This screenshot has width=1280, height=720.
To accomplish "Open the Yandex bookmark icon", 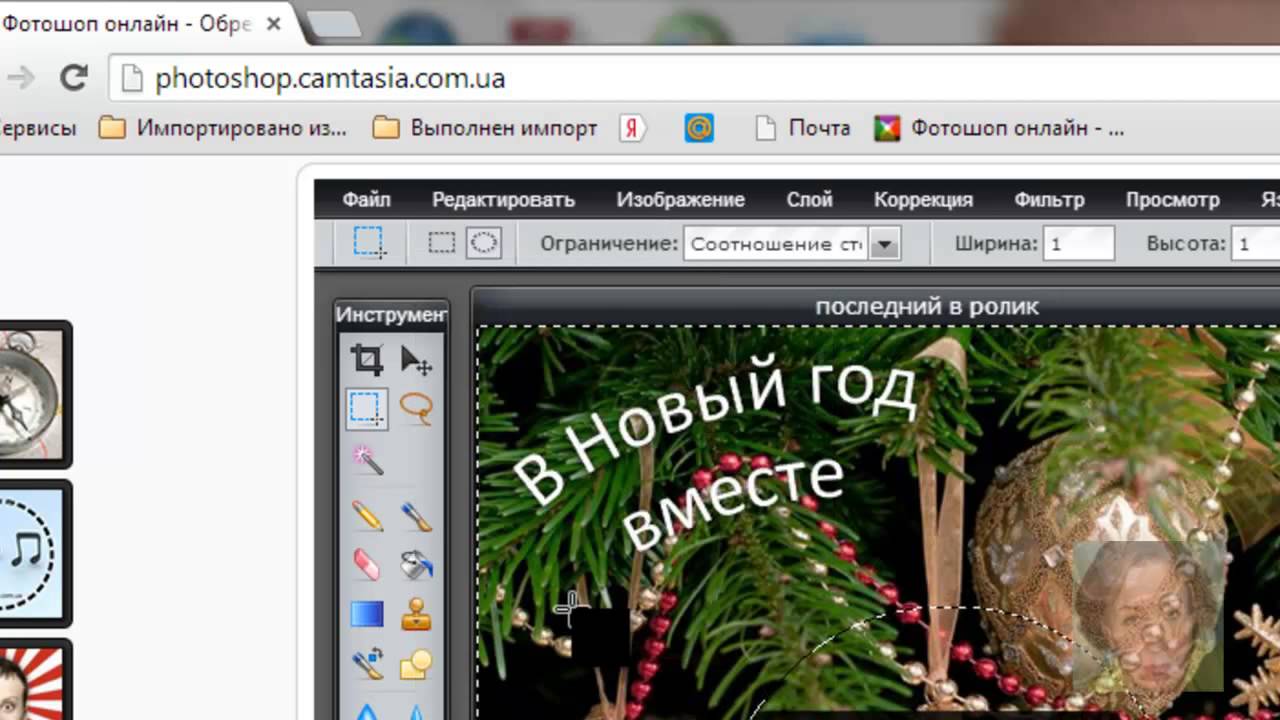I will click(x=632, y=128).
